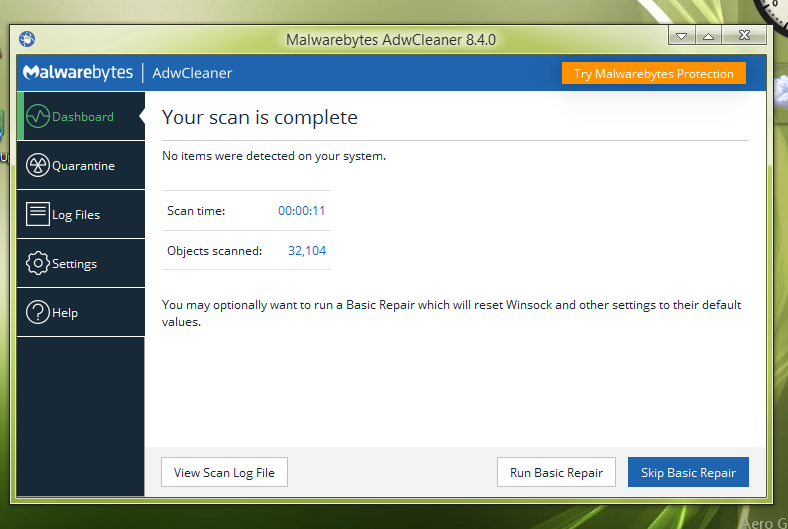Click View Scan Log File button
The width and height of the screenshot is (788, 529).
(x=224, y=472)
